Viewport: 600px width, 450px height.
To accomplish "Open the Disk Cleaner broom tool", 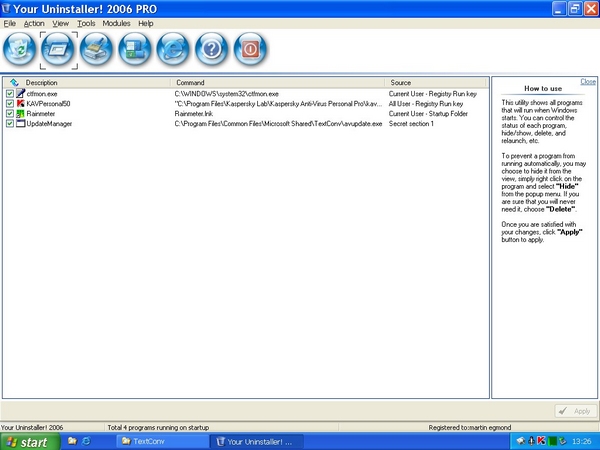I will tap(96, 50).
